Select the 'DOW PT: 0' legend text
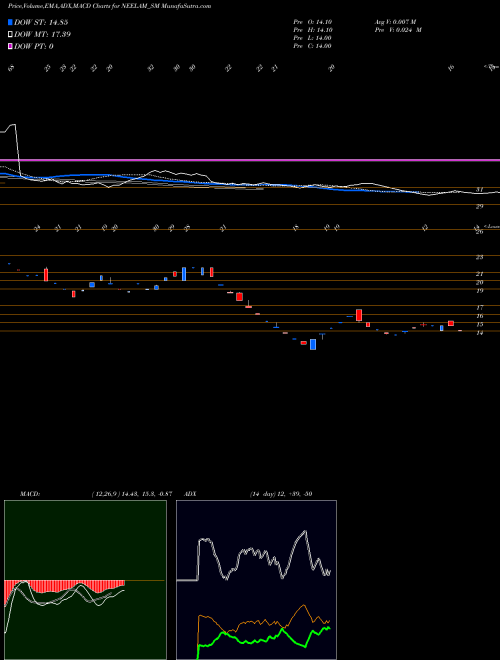The height and width of the screenshot is (660, 500). point(34,46)
